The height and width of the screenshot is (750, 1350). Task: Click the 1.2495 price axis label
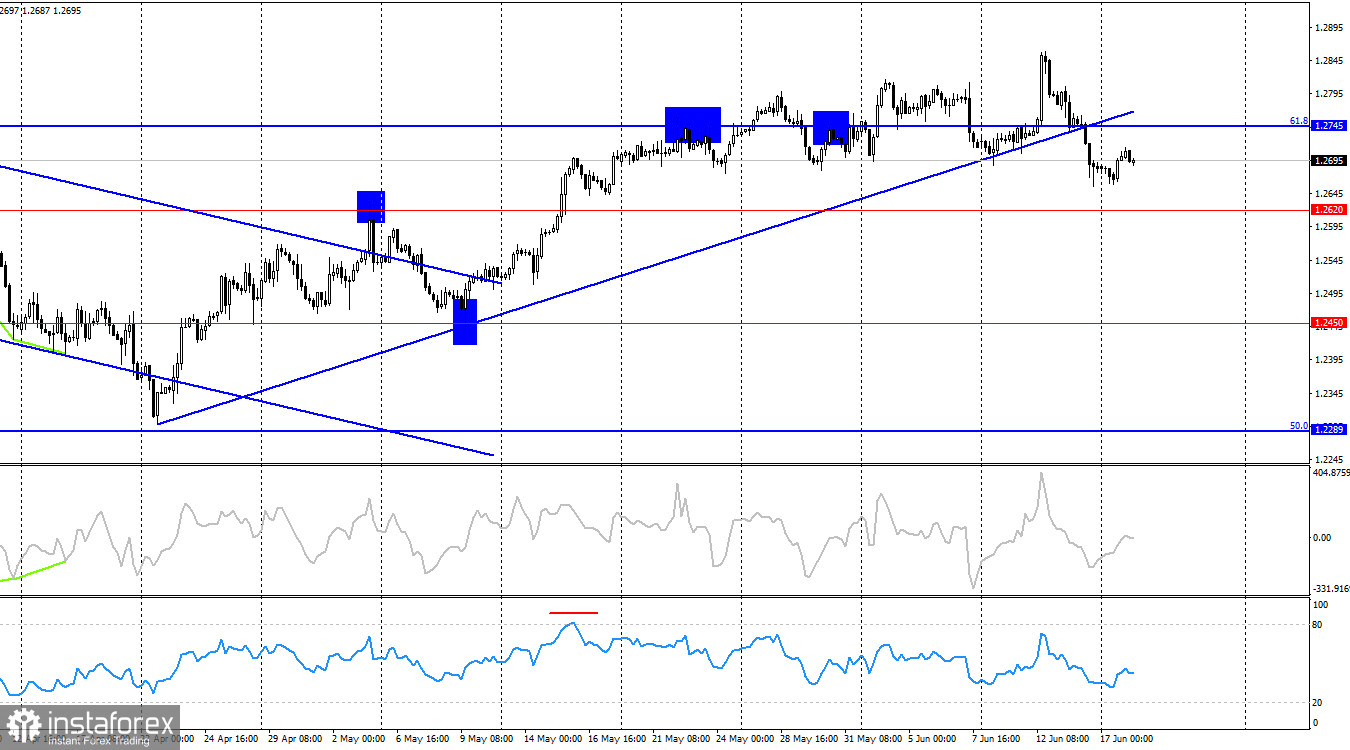coord(1330,293)
